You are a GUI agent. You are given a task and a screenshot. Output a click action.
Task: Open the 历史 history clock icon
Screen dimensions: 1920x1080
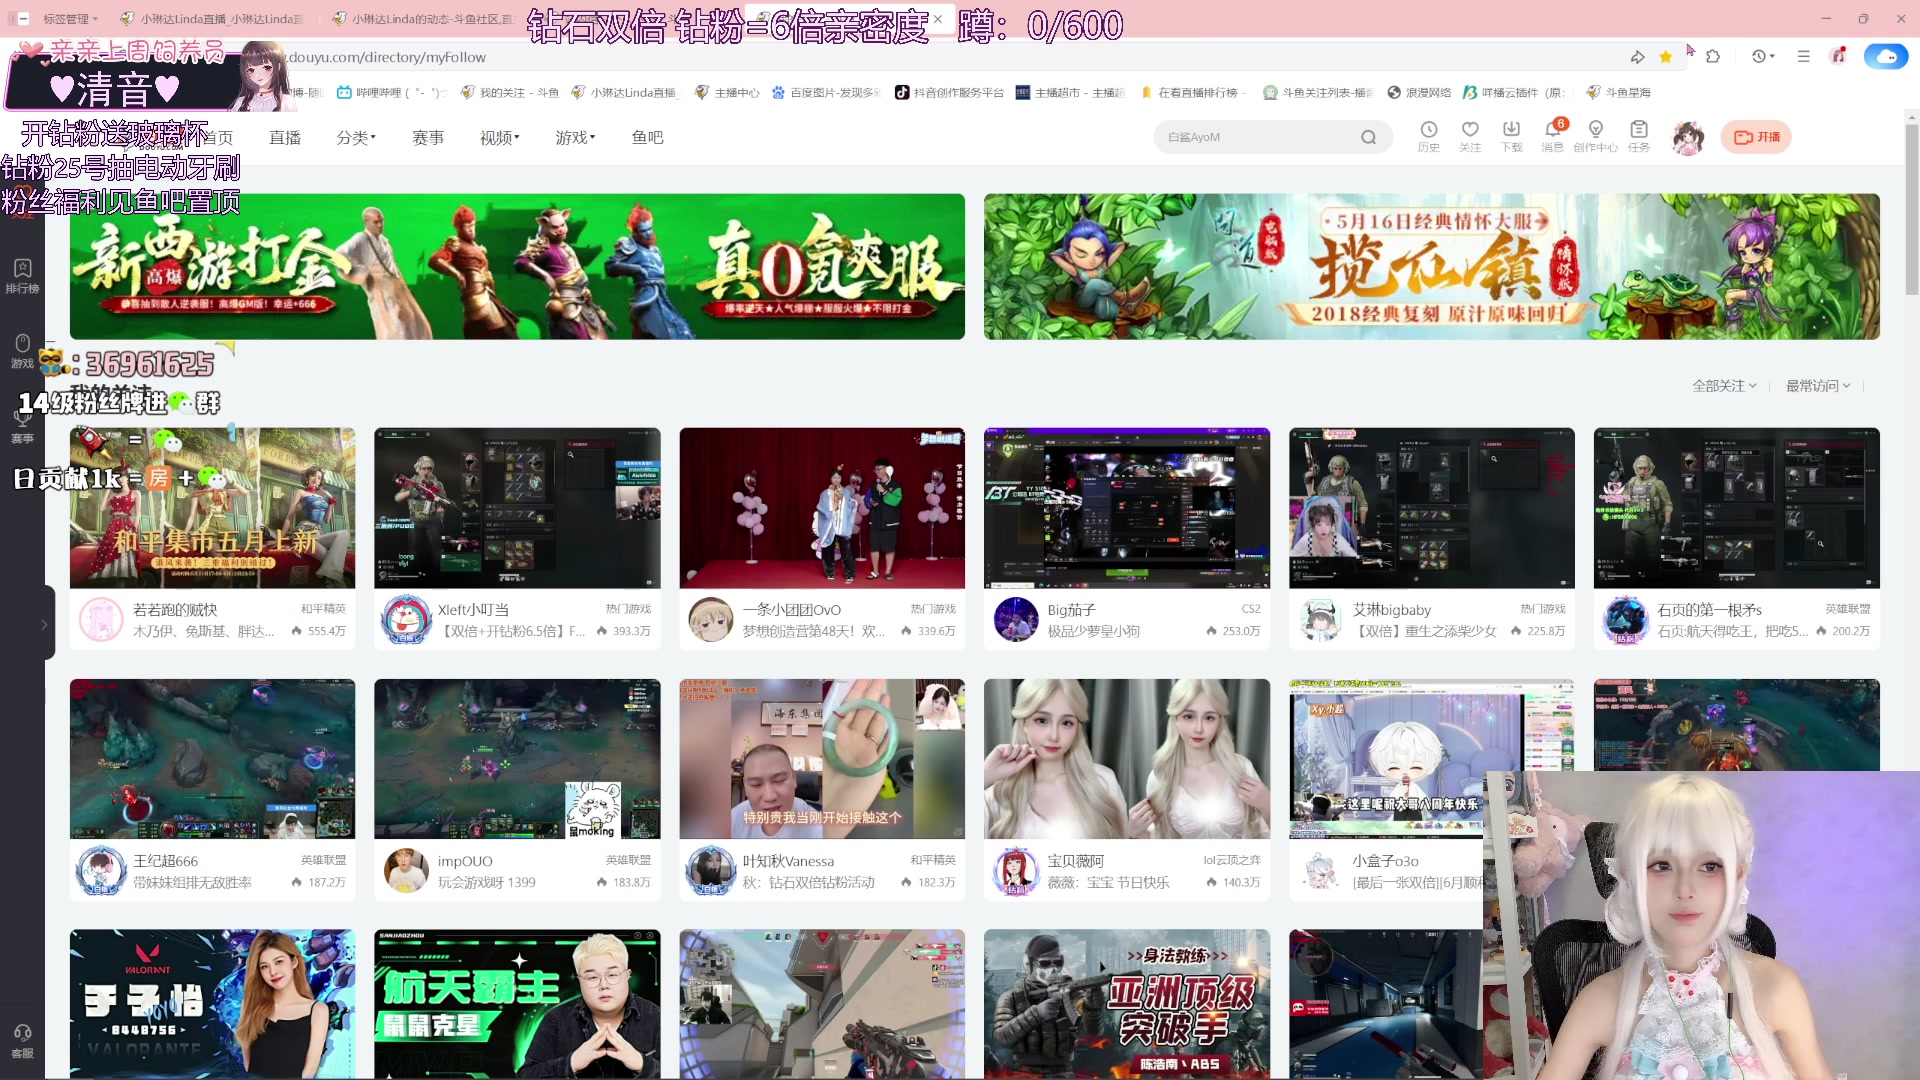[x=1428, y=136]
